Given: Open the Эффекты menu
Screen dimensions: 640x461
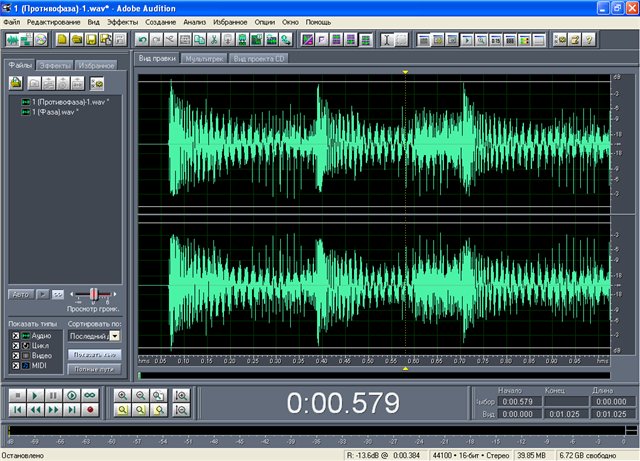Looking at the screenshot, I should coord(123,21).
